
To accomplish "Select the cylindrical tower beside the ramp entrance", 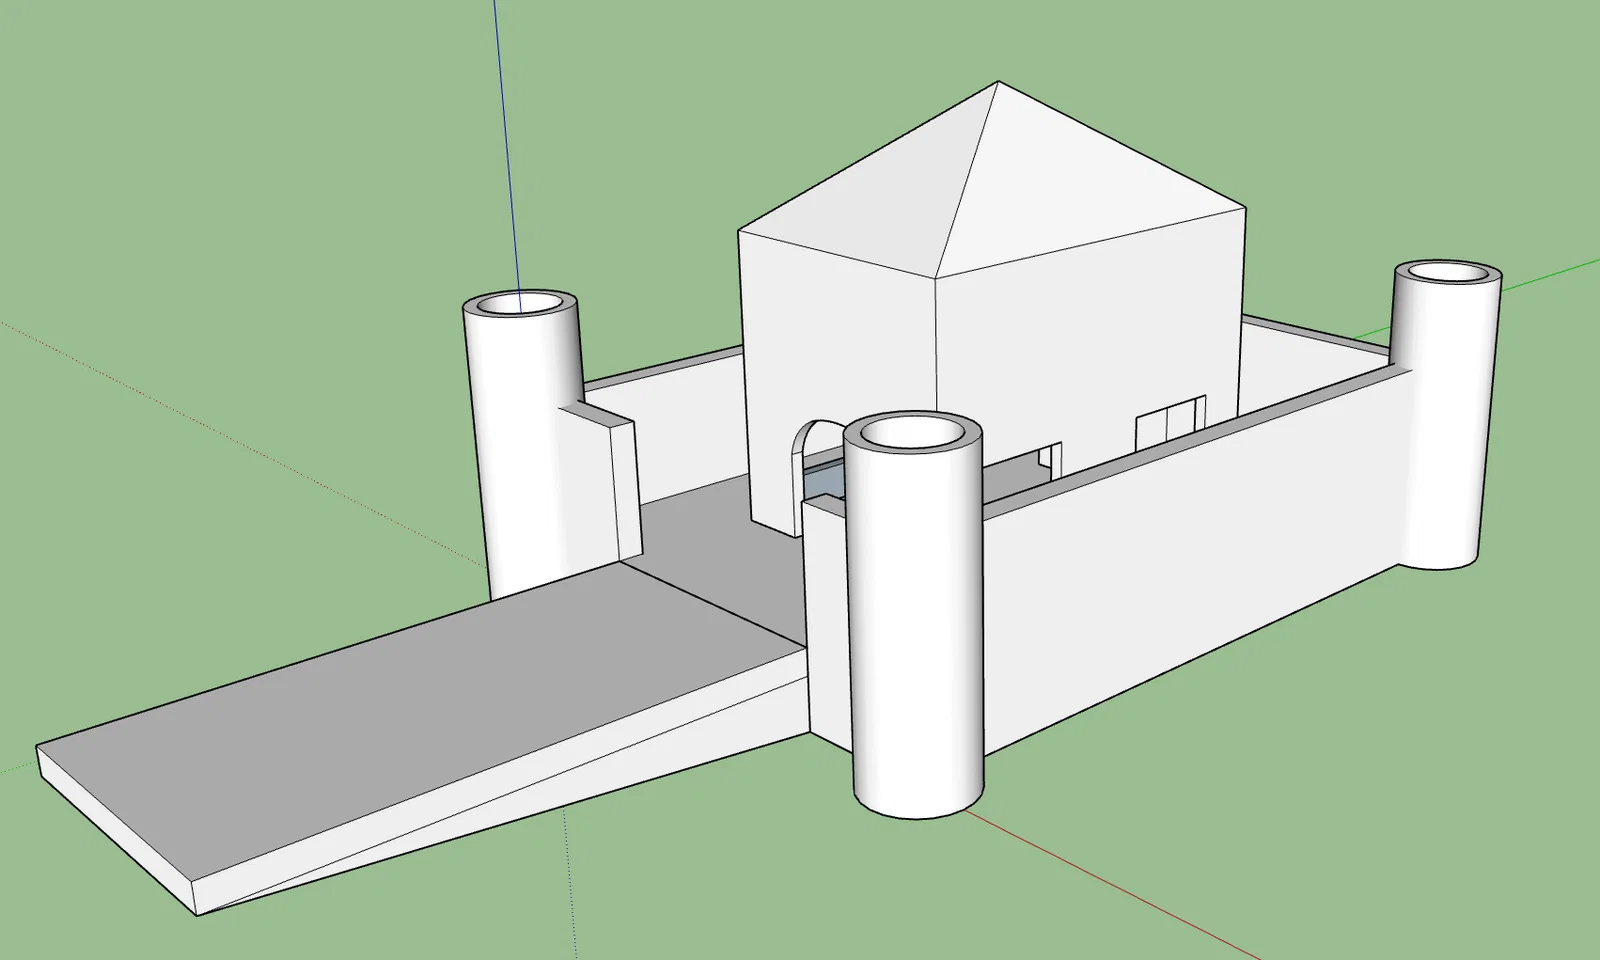I will pos(914,615).
